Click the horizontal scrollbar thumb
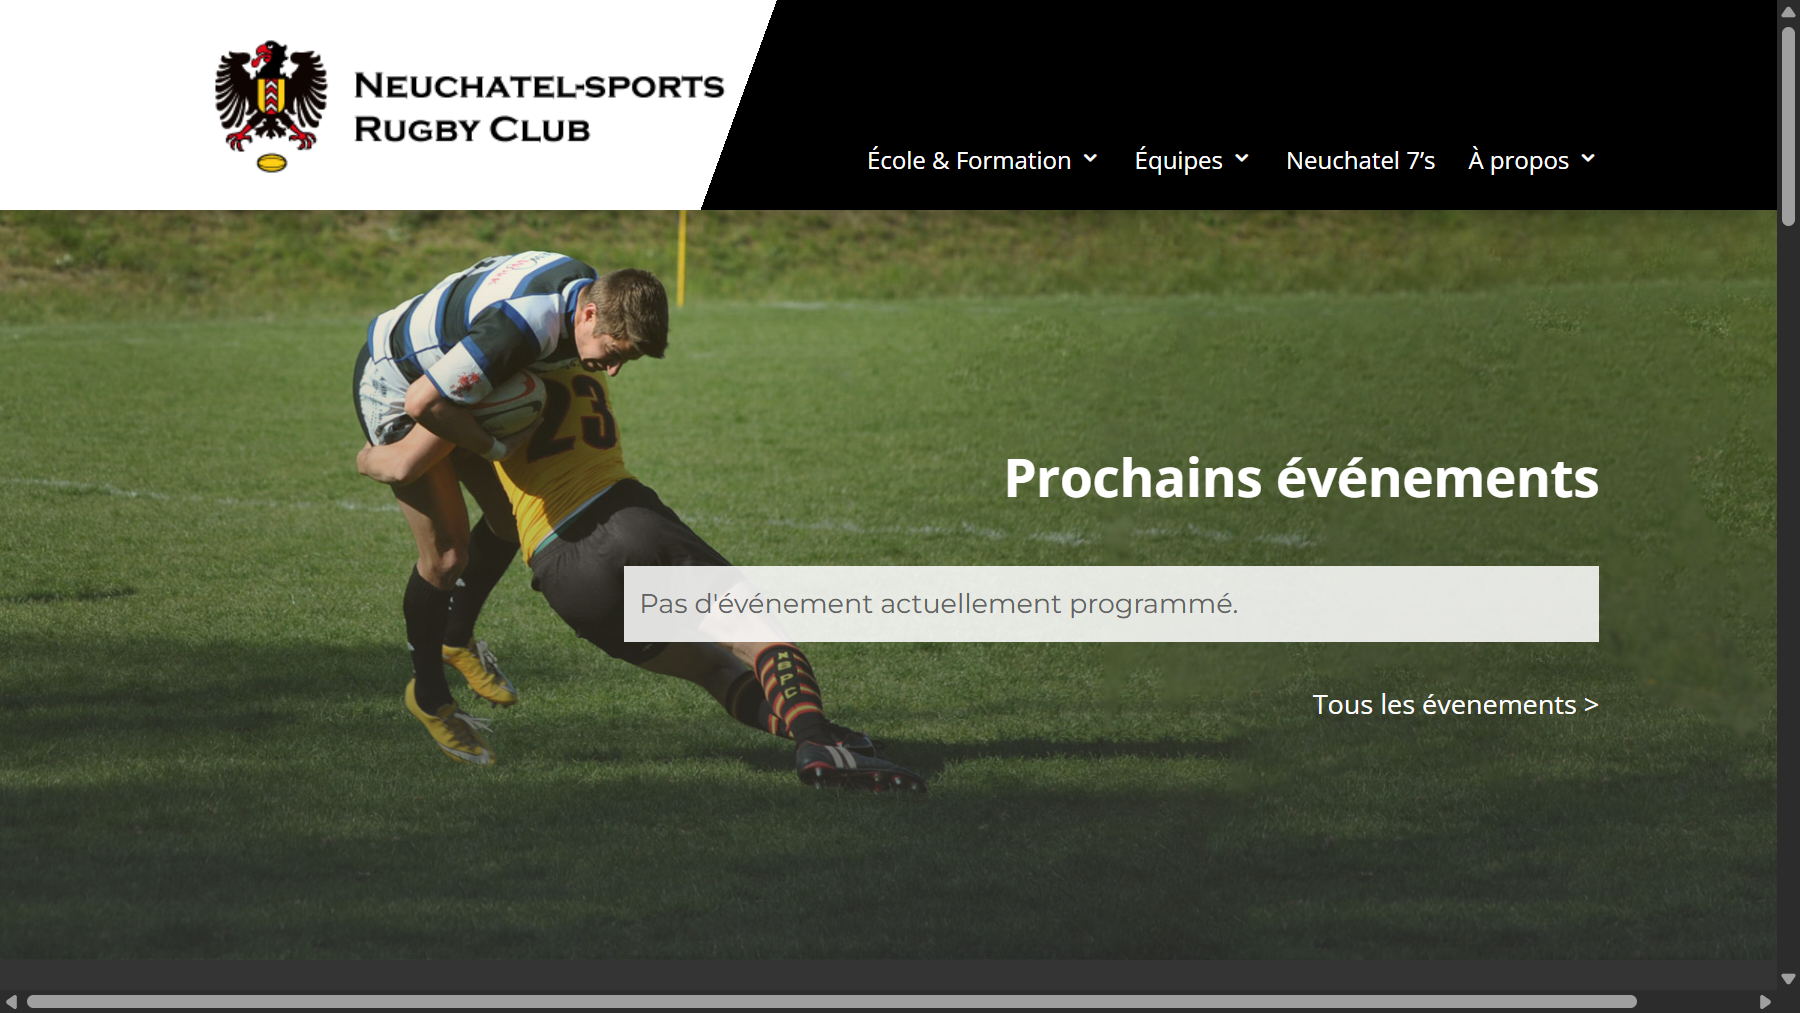Image resolution: width=1800 pixels, height=1013 pixels. click(831, 1001)
